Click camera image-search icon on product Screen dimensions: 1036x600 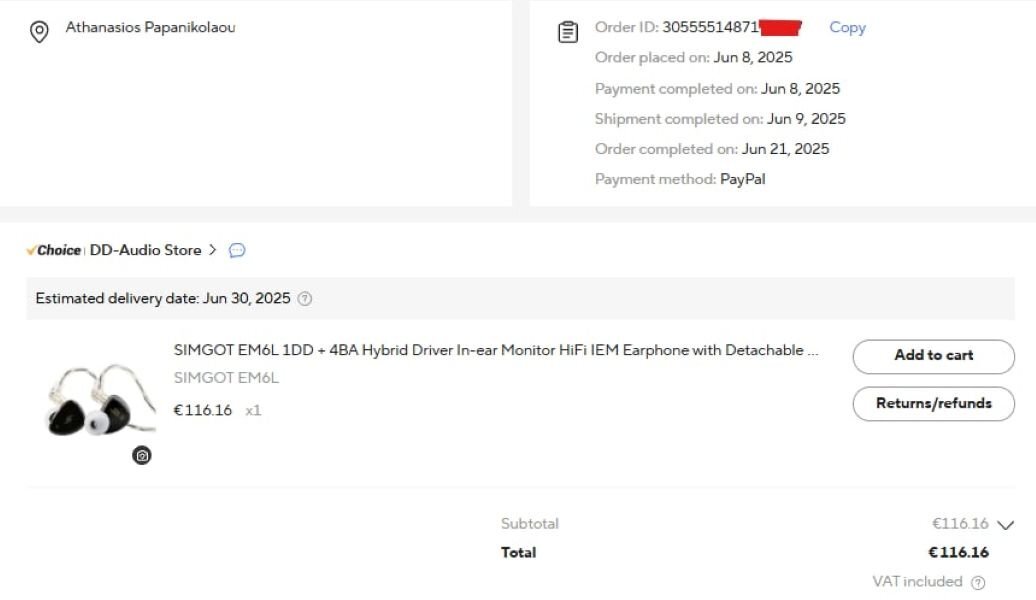pos(141,455)
